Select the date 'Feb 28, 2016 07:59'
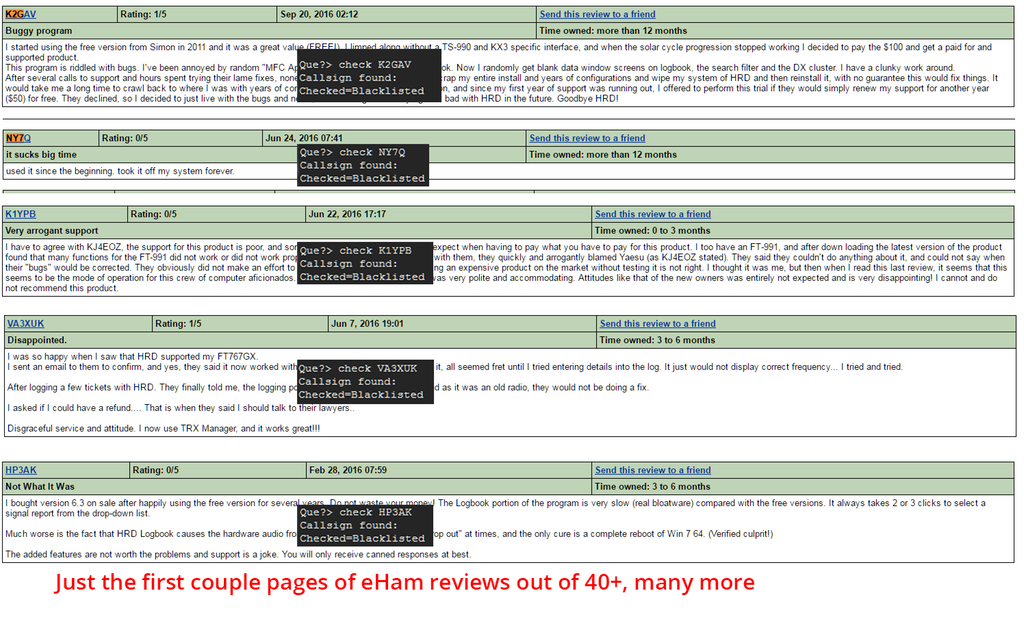1024x617 pixels. [x=348, y=470]
